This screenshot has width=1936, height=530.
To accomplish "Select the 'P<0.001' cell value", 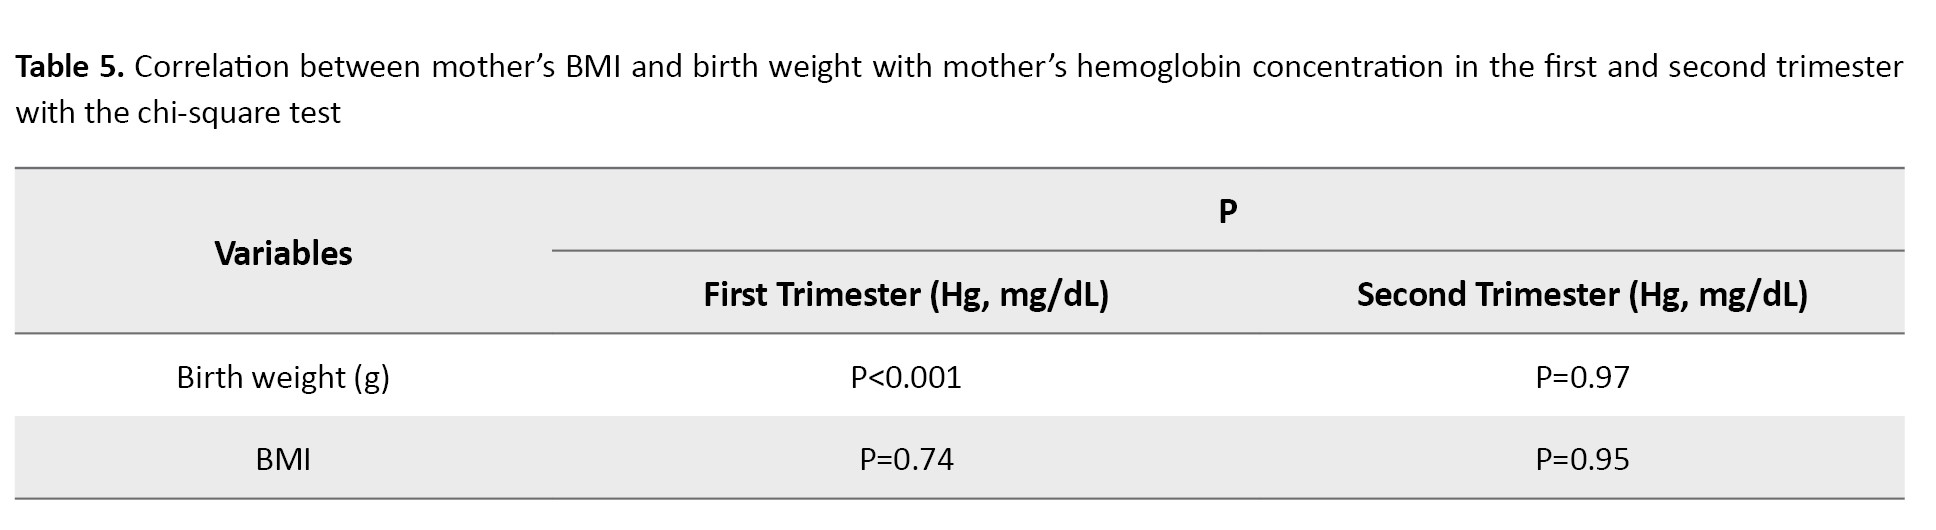I will point(906,377).
